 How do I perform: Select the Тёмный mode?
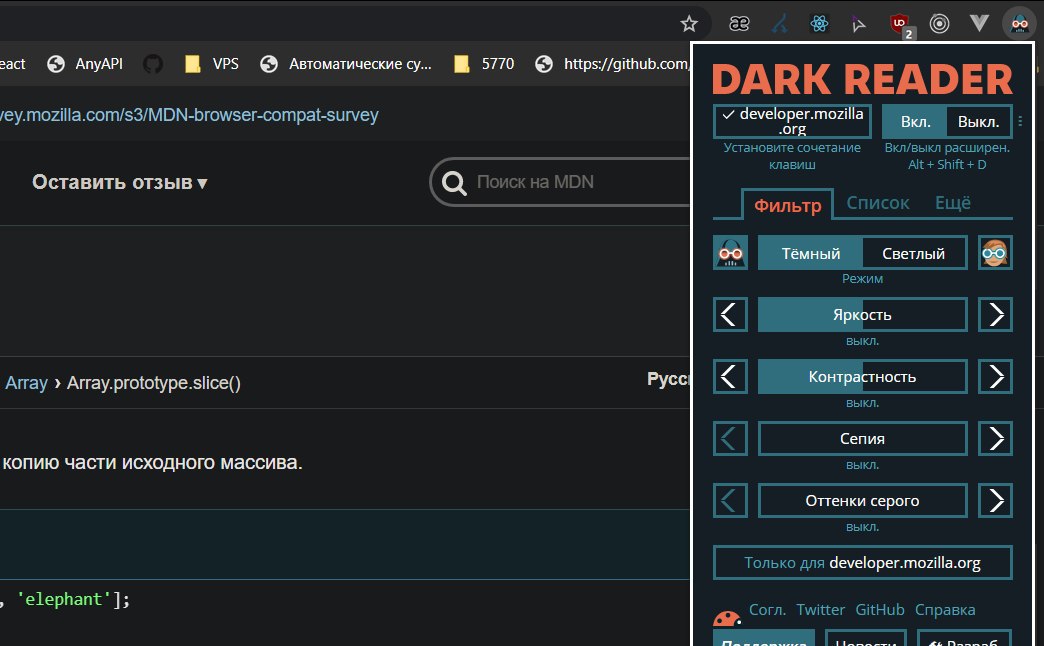pyautogui.click(x=810, y=254)
